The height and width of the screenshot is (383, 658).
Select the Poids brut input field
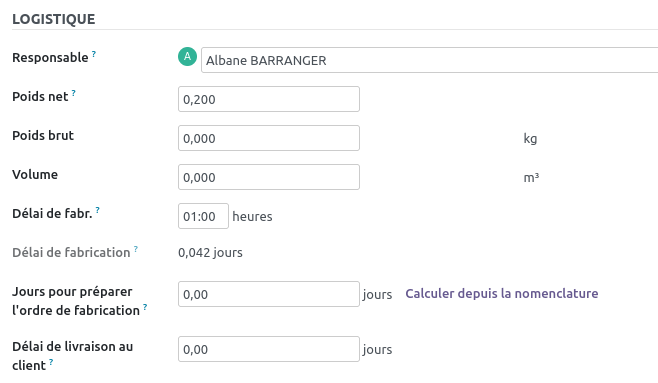tap(269, 138)
